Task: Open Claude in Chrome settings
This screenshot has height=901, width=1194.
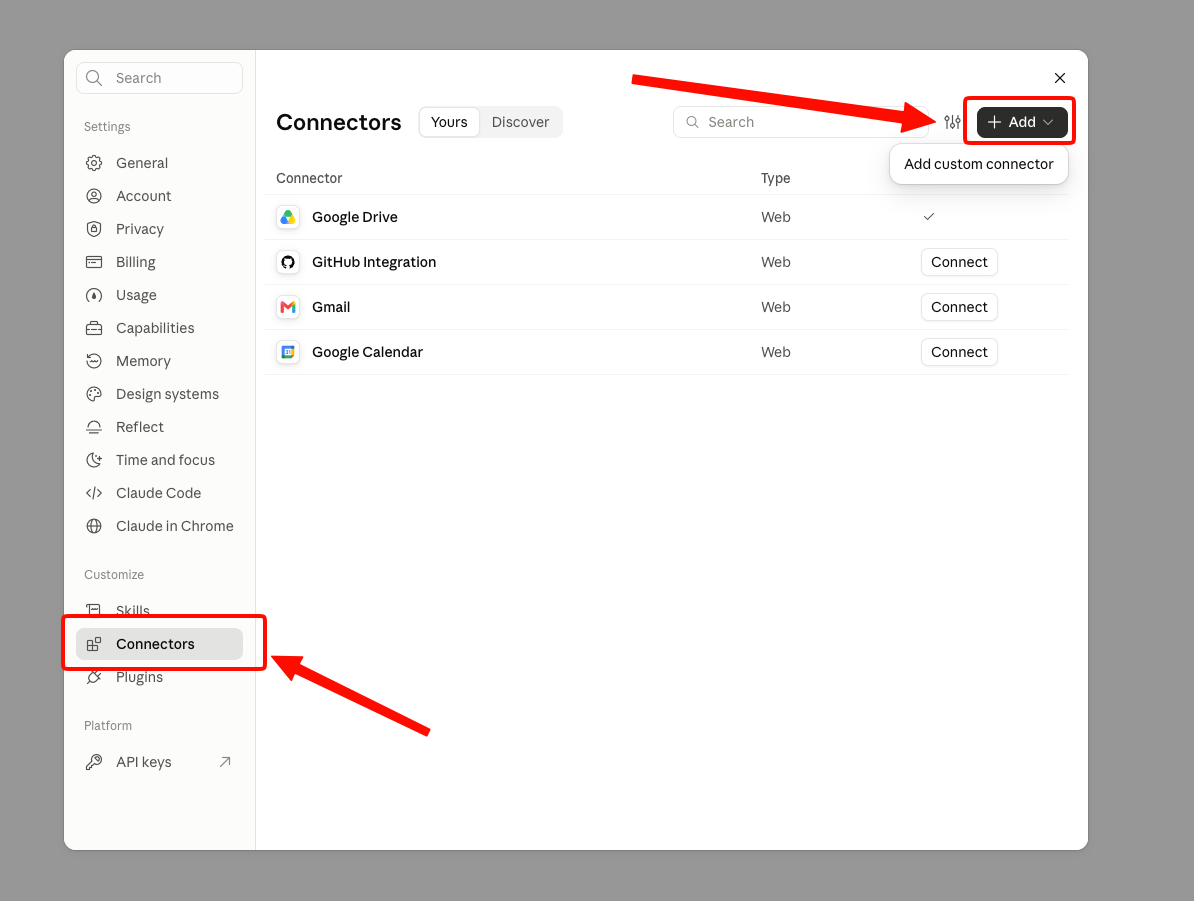Action: point(159,526)
